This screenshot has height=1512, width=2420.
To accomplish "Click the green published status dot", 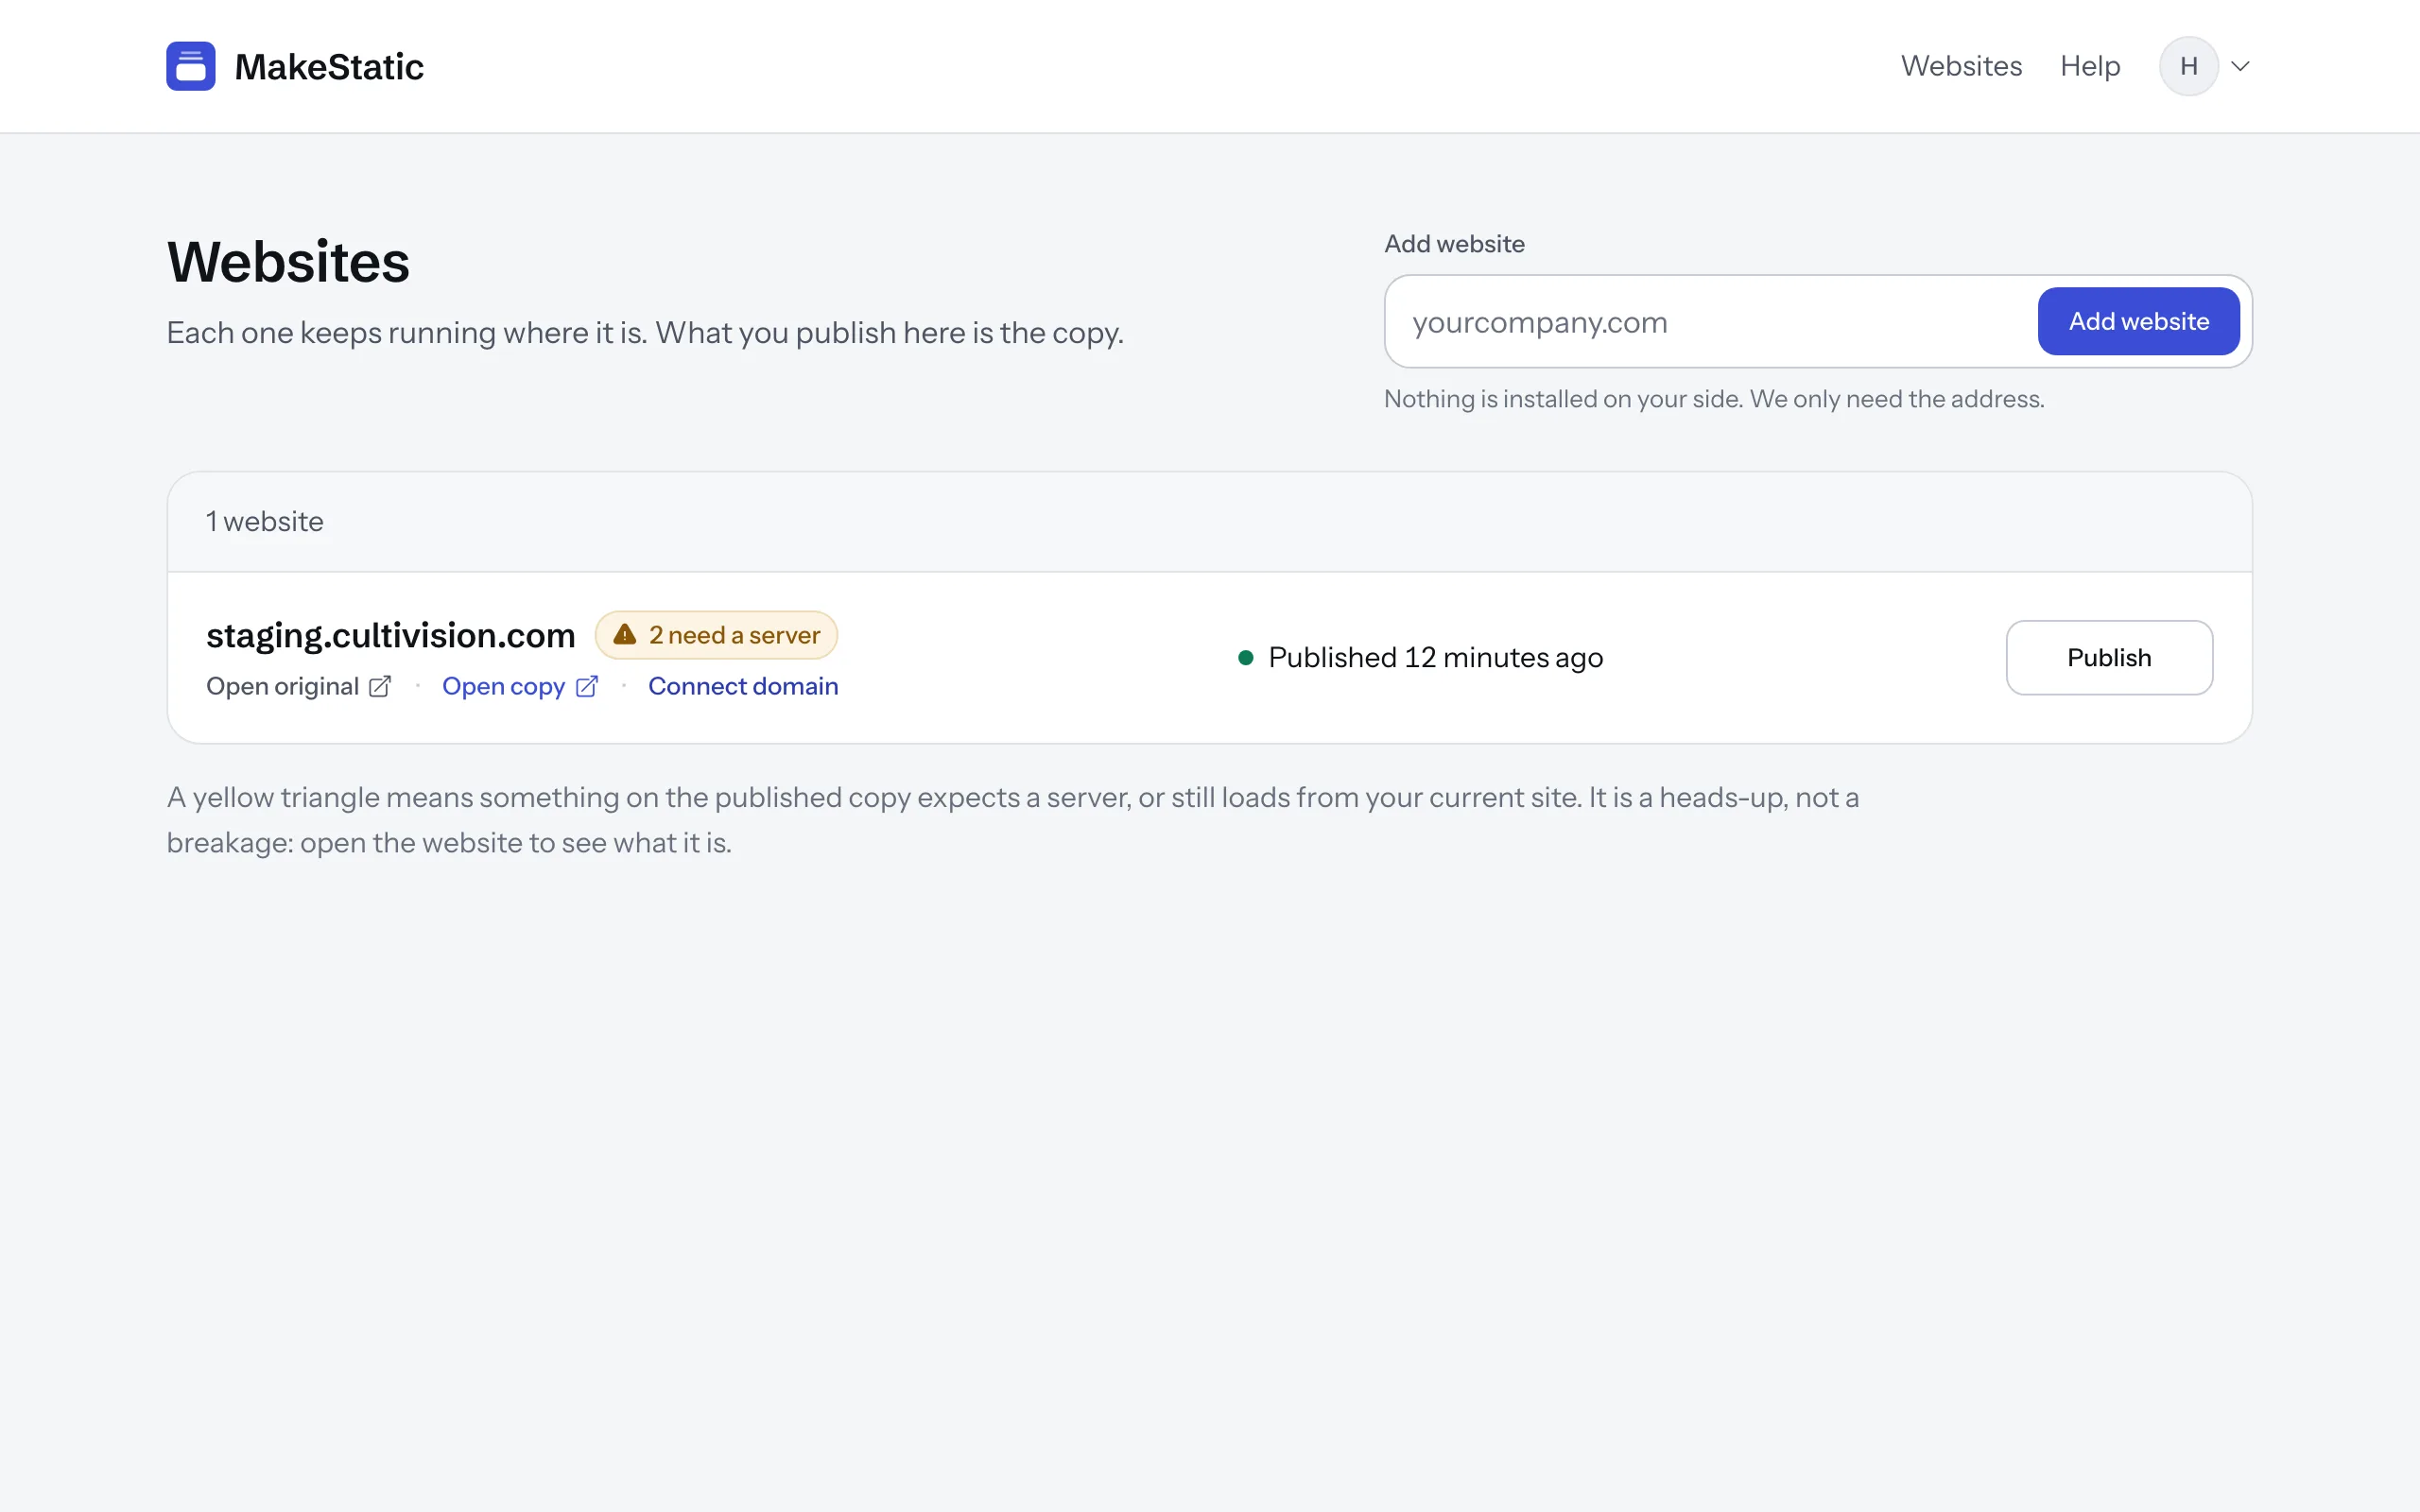I will (1246, 657).
